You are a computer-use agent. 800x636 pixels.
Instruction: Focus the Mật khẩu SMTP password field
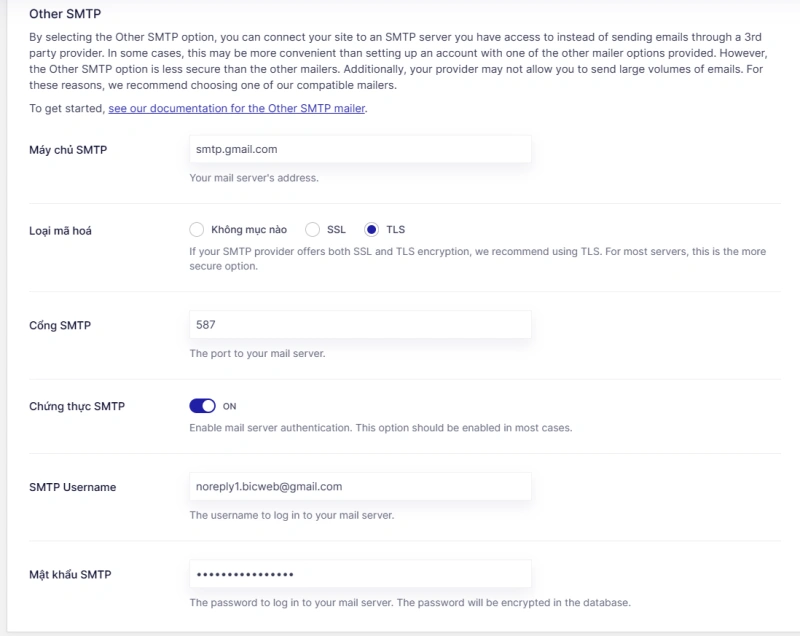pos(360,574)
